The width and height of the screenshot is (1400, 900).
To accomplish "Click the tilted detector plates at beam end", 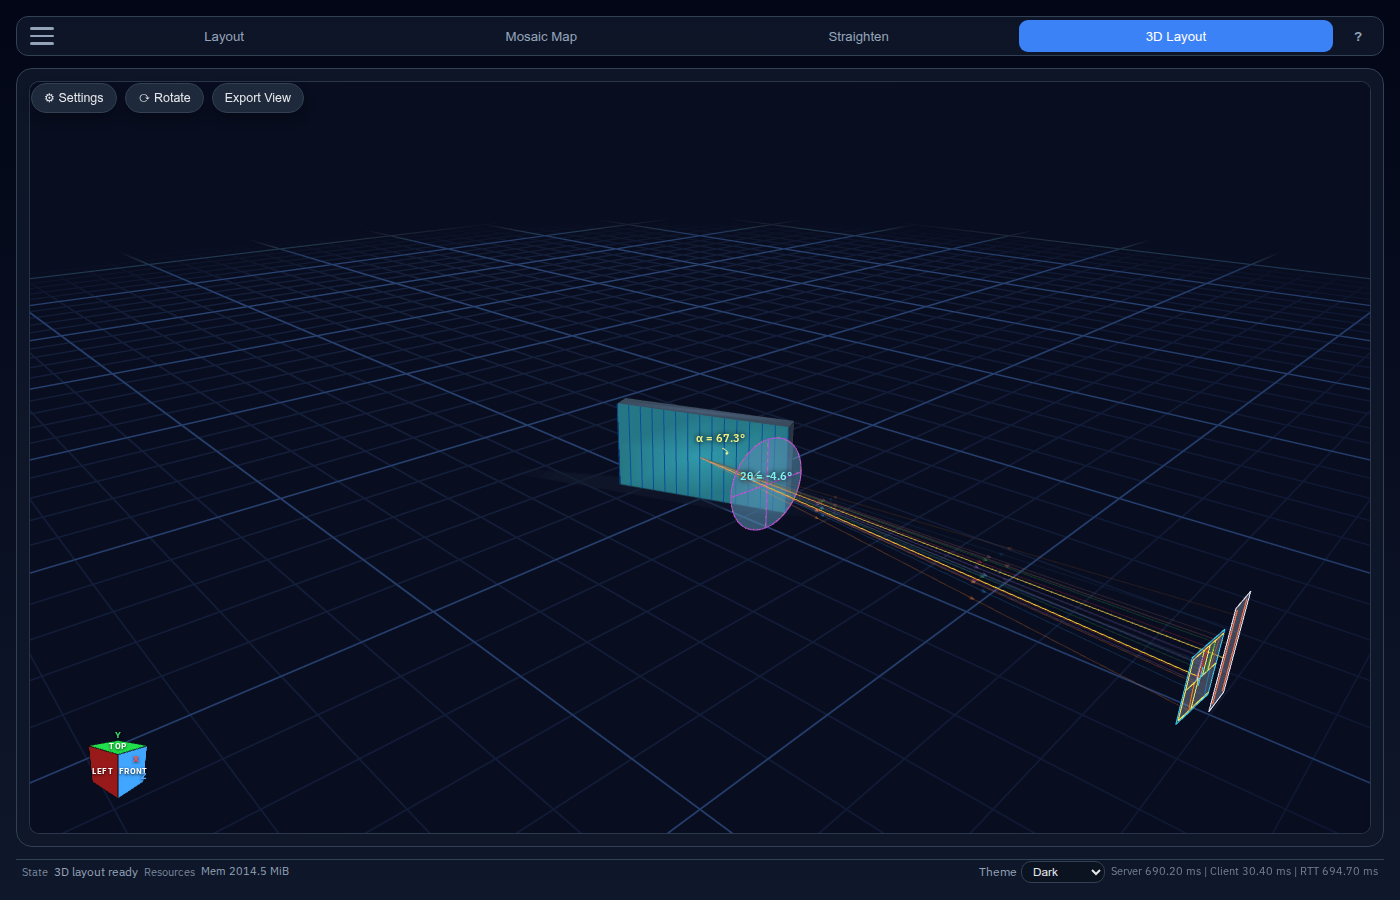I will 1213,660.
